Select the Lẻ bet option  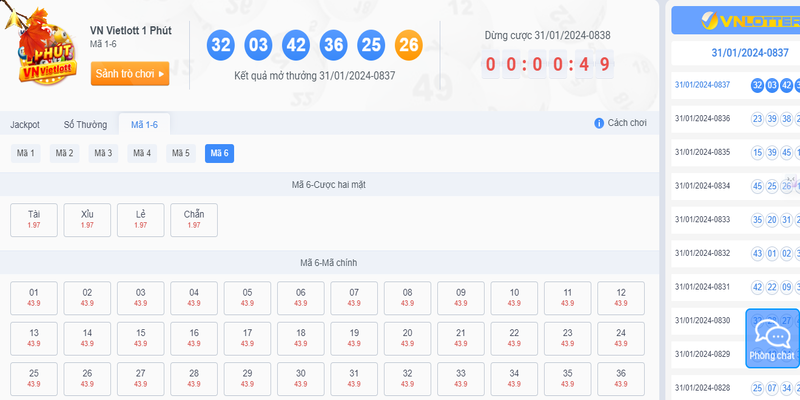point(140,219)
